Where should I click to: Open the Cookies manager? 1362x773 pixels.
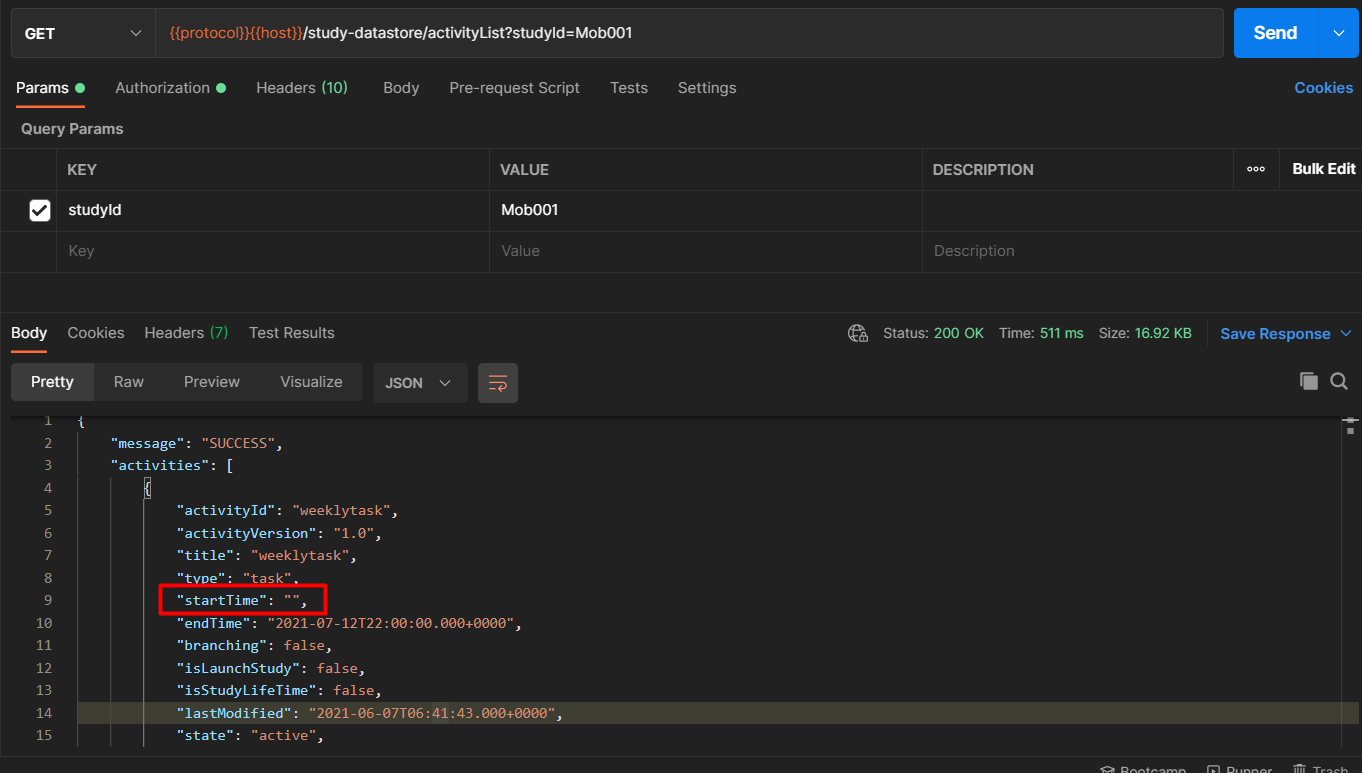1323,88
